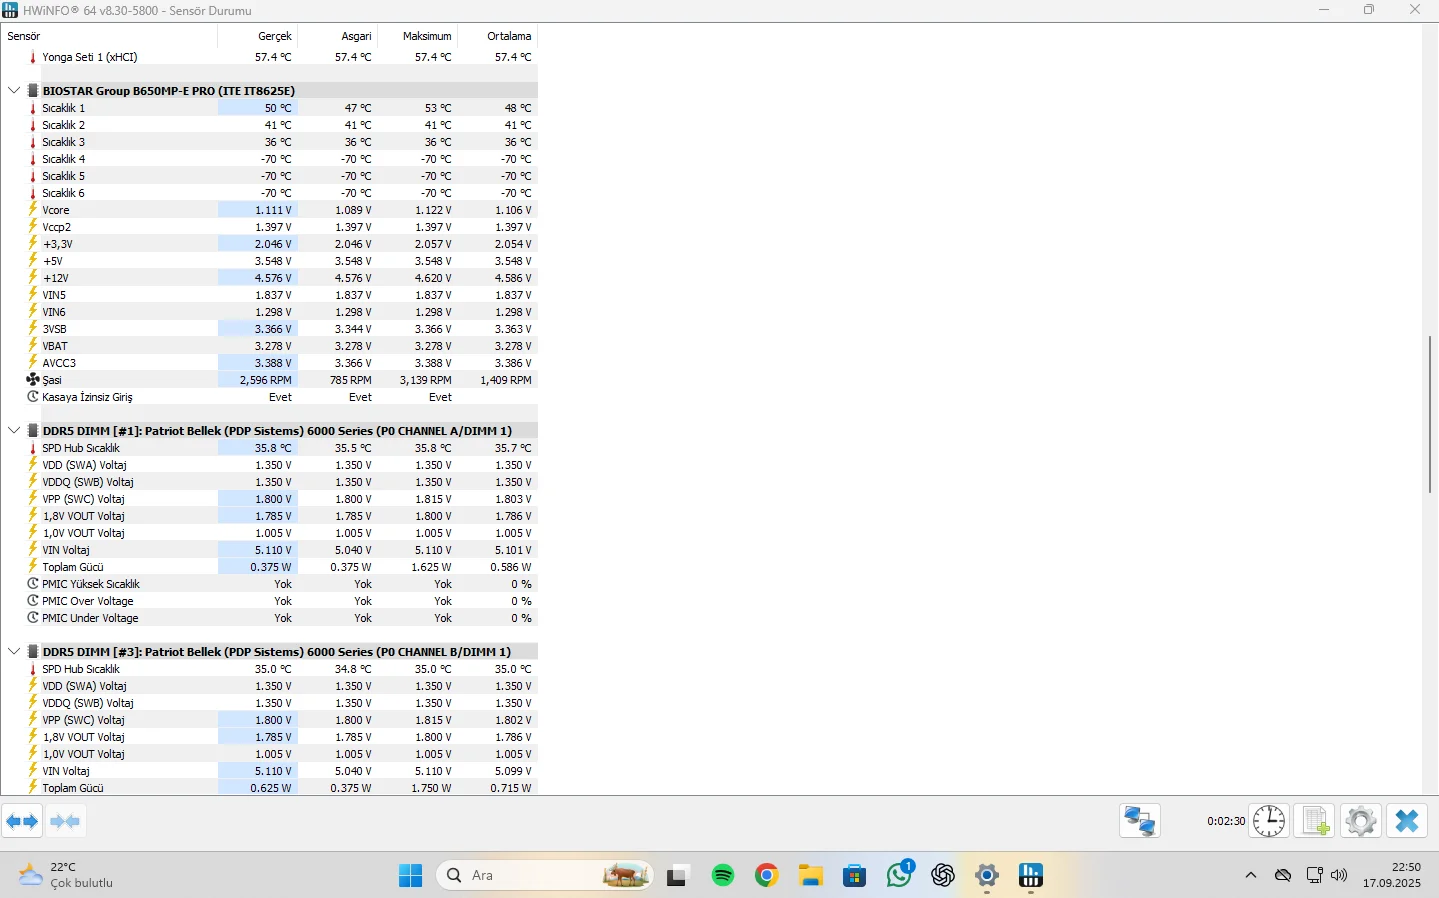Click the Task View taskbar icon
Viewport: 1439px width, 898px height.
point(679,876)
